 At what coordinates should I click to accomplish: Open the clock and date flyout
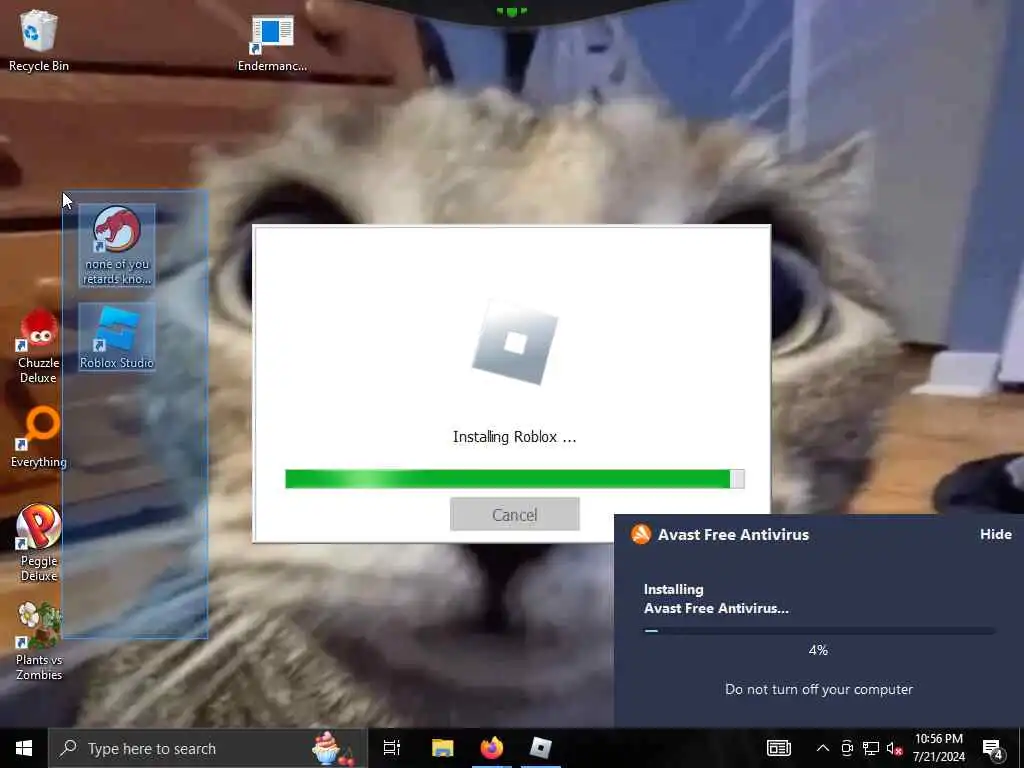tap(938, 748)
